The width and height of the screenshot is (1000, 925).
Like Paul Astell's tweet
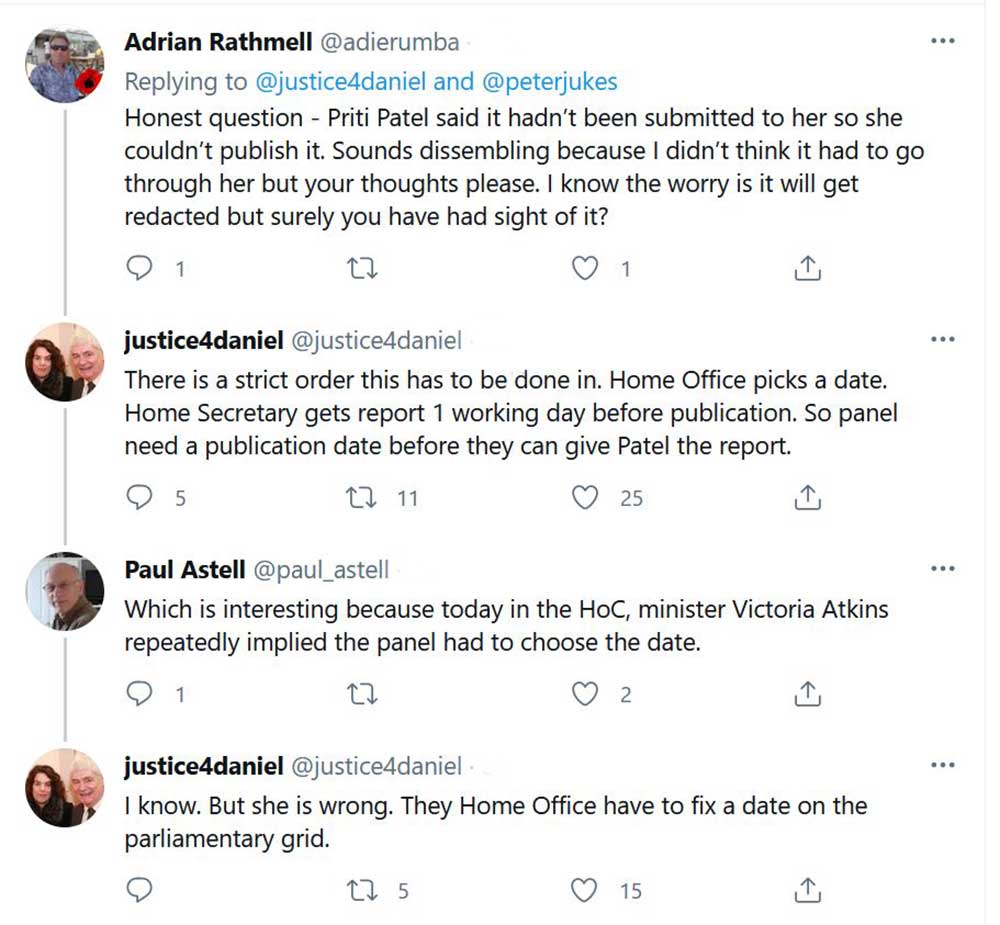tap(585, 693)
